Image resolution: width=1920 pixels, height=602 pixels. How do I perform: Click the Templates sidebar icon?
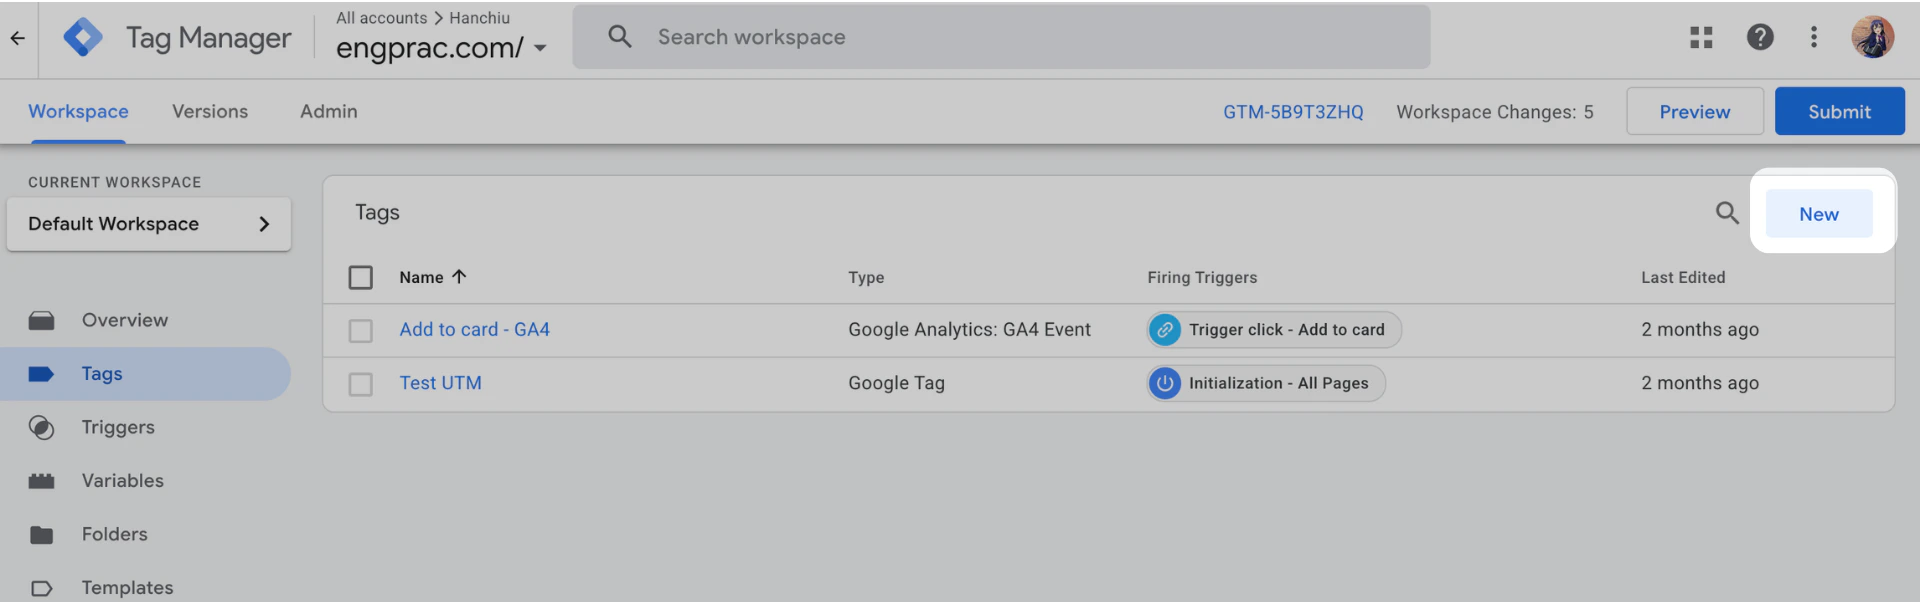click(x=41, y=588)
